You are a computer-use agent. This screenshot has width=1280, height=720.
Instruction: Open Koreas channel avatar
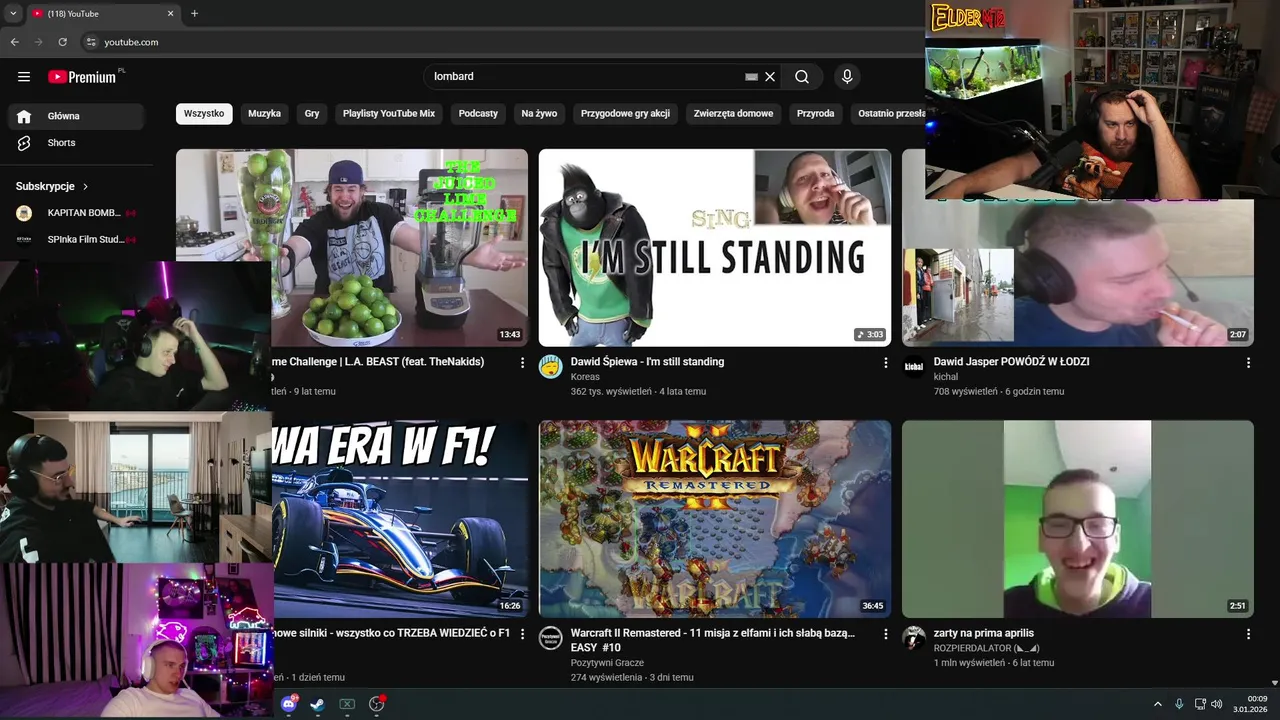551,367
